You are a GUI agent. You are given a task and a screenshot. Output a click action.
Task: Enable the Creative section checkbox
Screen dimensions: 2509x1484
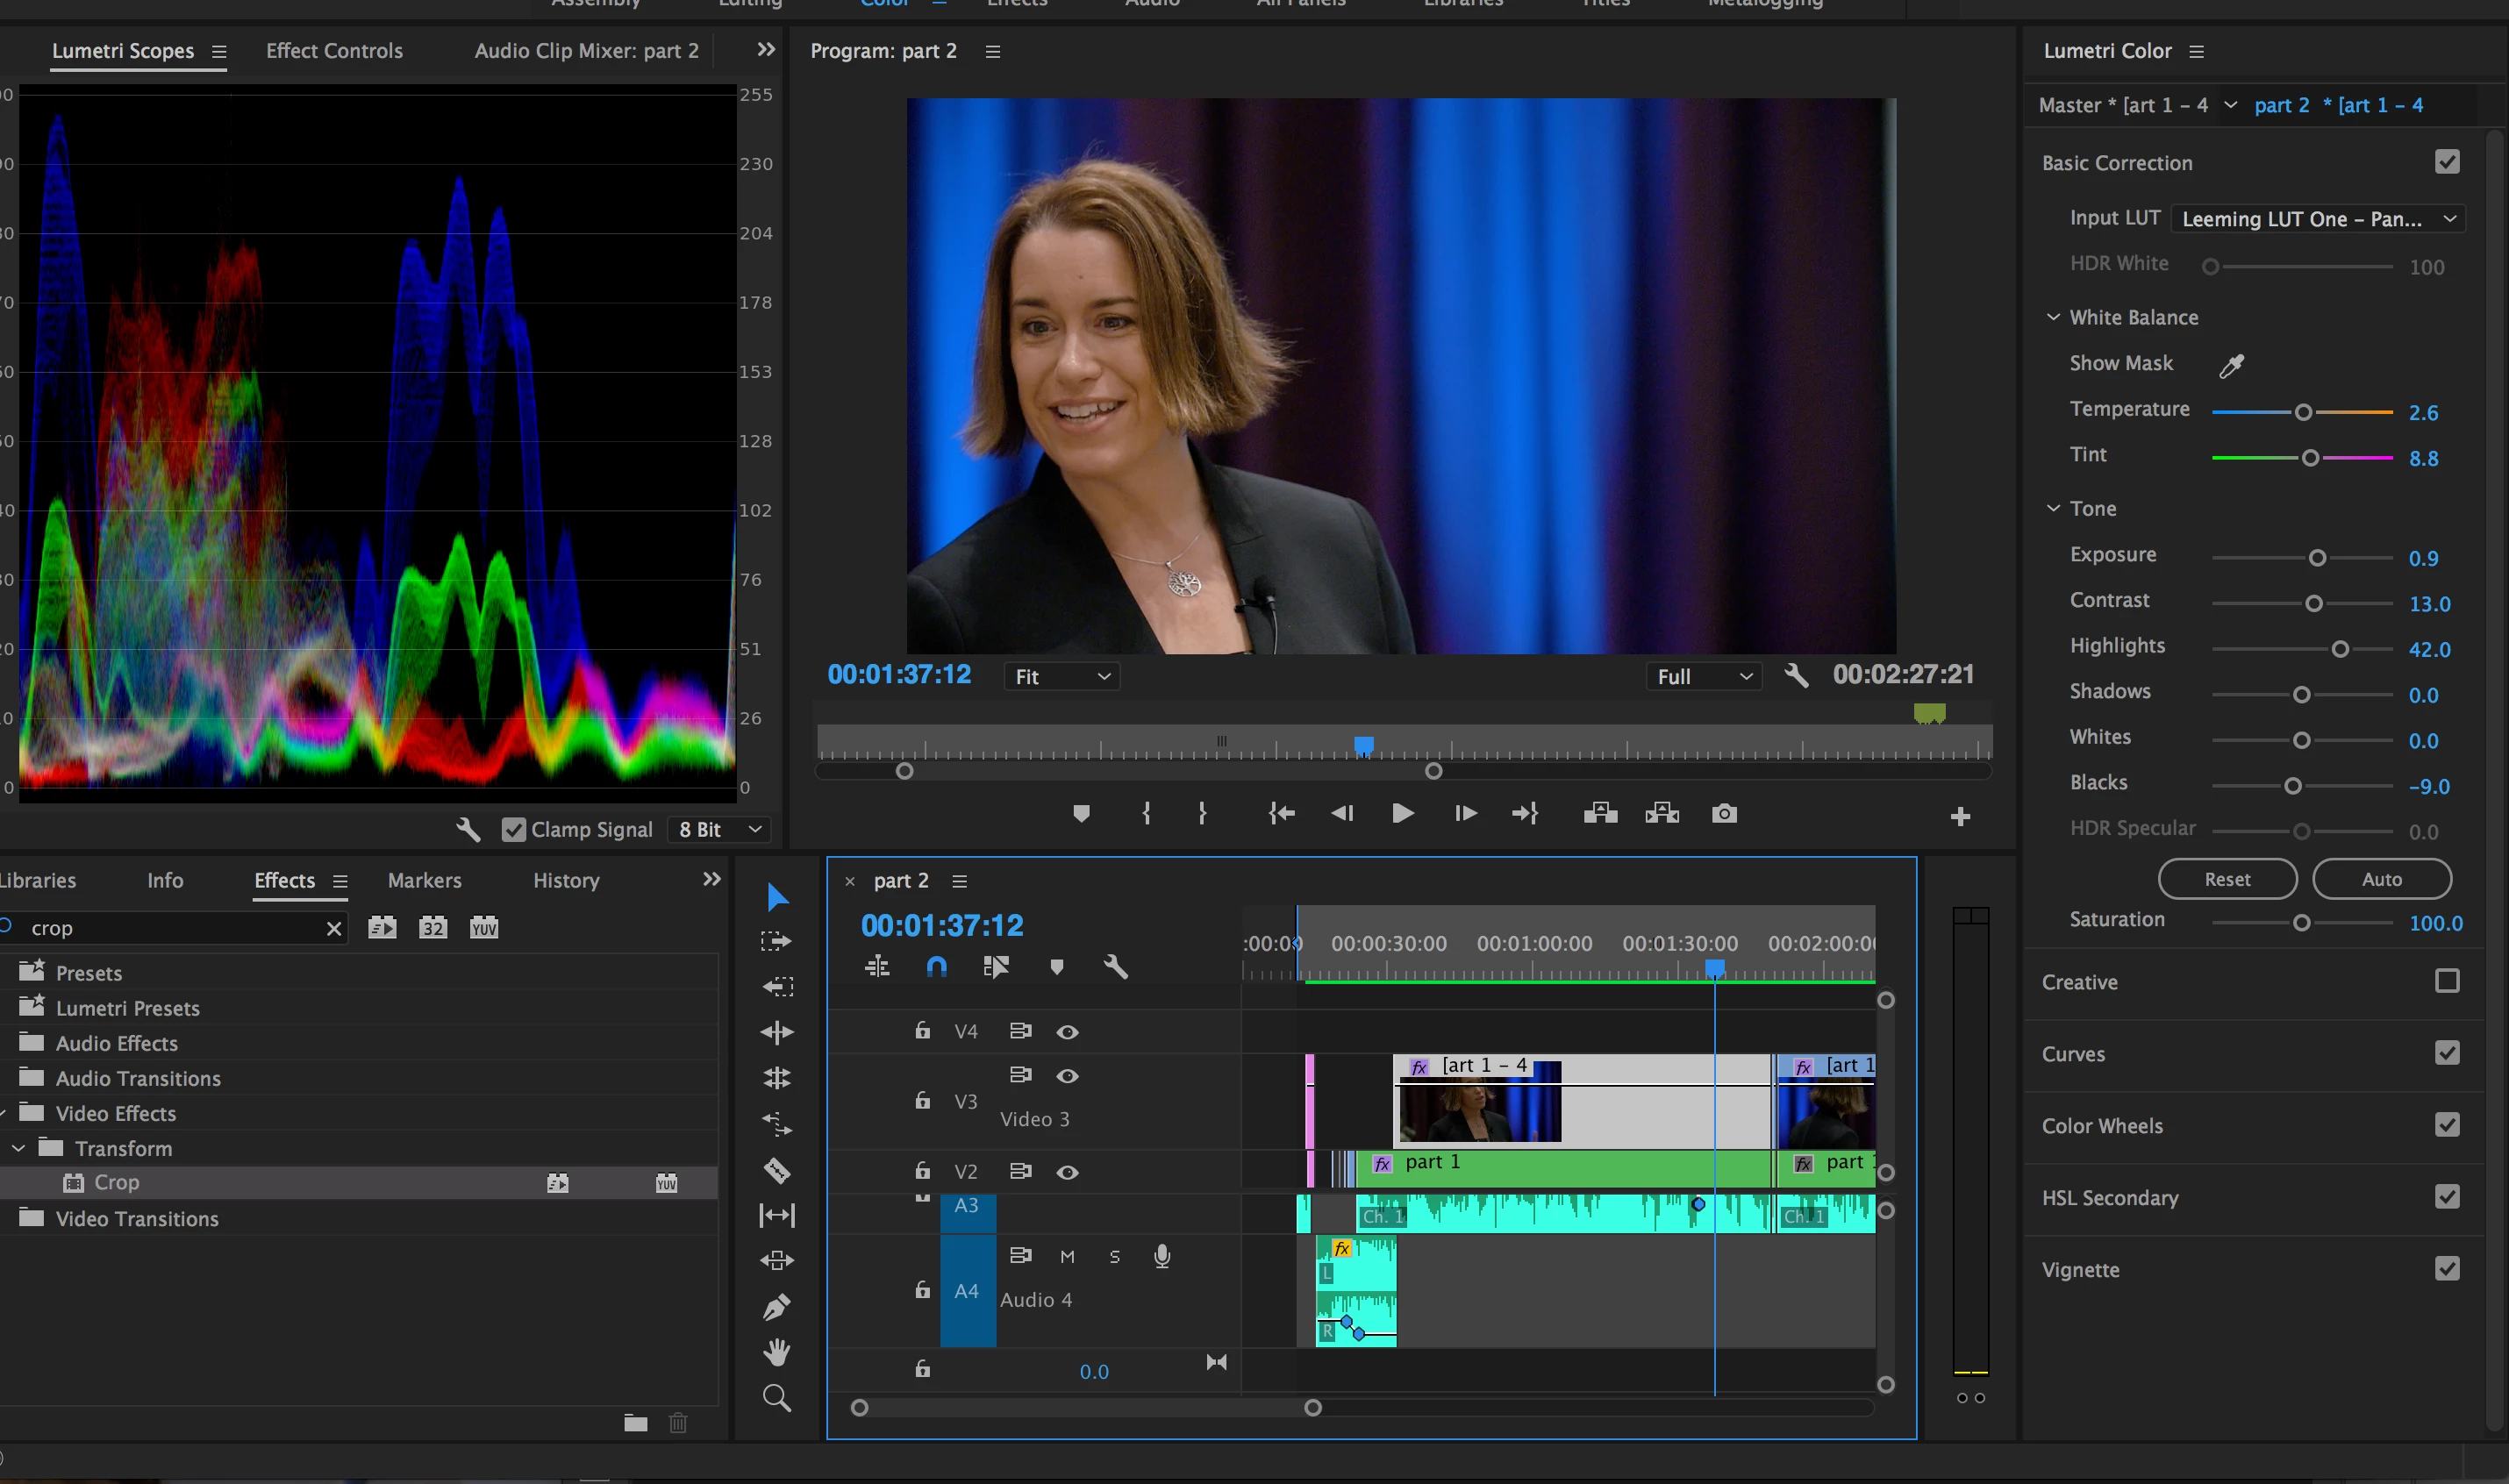(2446, 981)
